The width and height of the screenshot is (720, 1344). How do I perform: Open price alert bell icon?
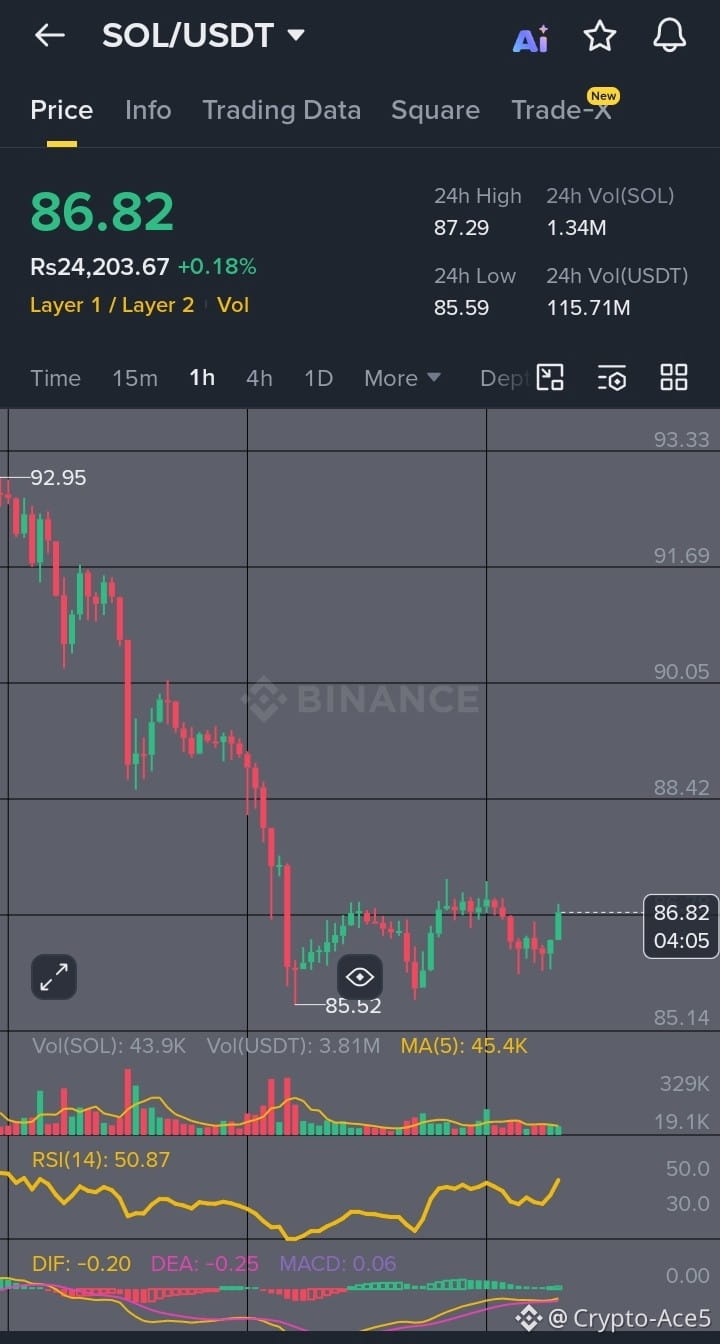coord(670,36)
